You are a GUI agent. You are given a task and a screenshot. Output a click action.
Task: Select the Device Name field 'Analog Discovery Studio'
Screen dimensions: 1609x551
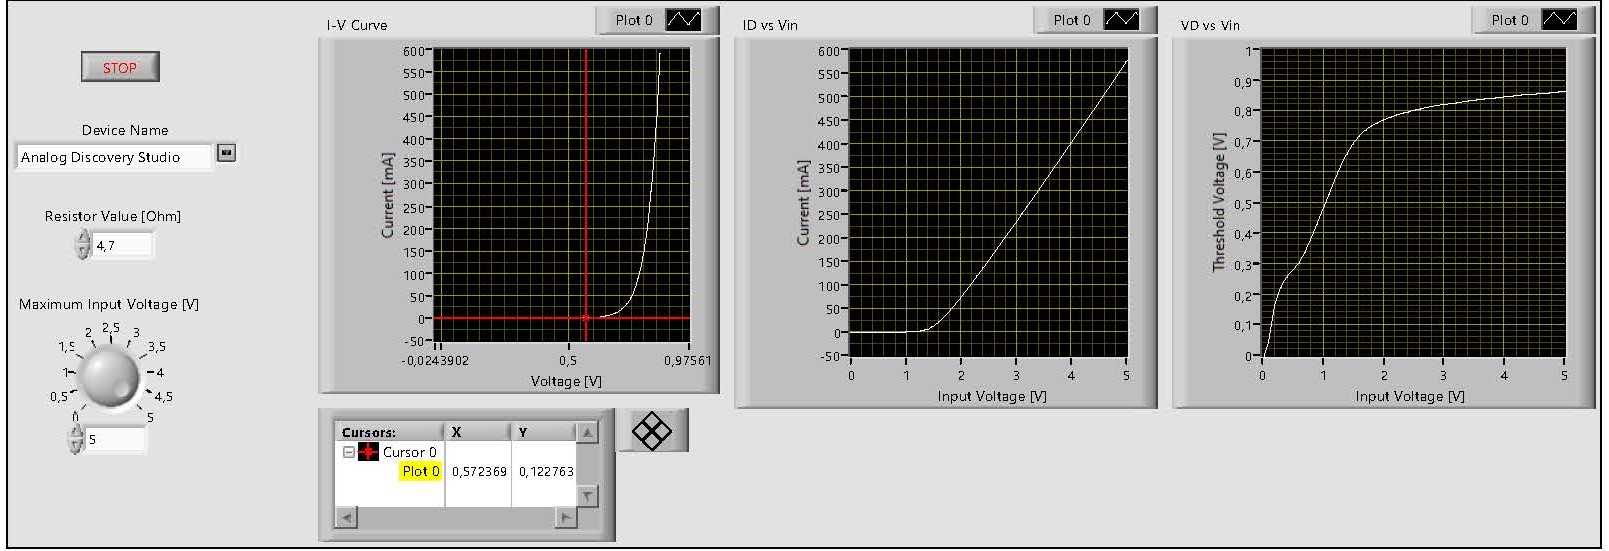115,157
